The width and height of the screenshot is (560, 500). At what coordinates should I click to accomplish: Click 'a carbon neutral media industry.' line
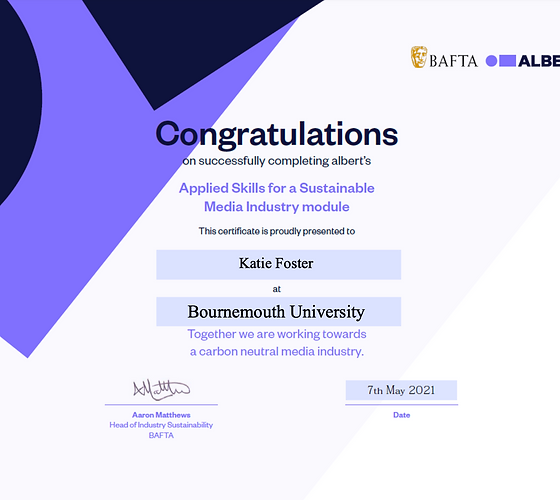click(x=277, y=352)
